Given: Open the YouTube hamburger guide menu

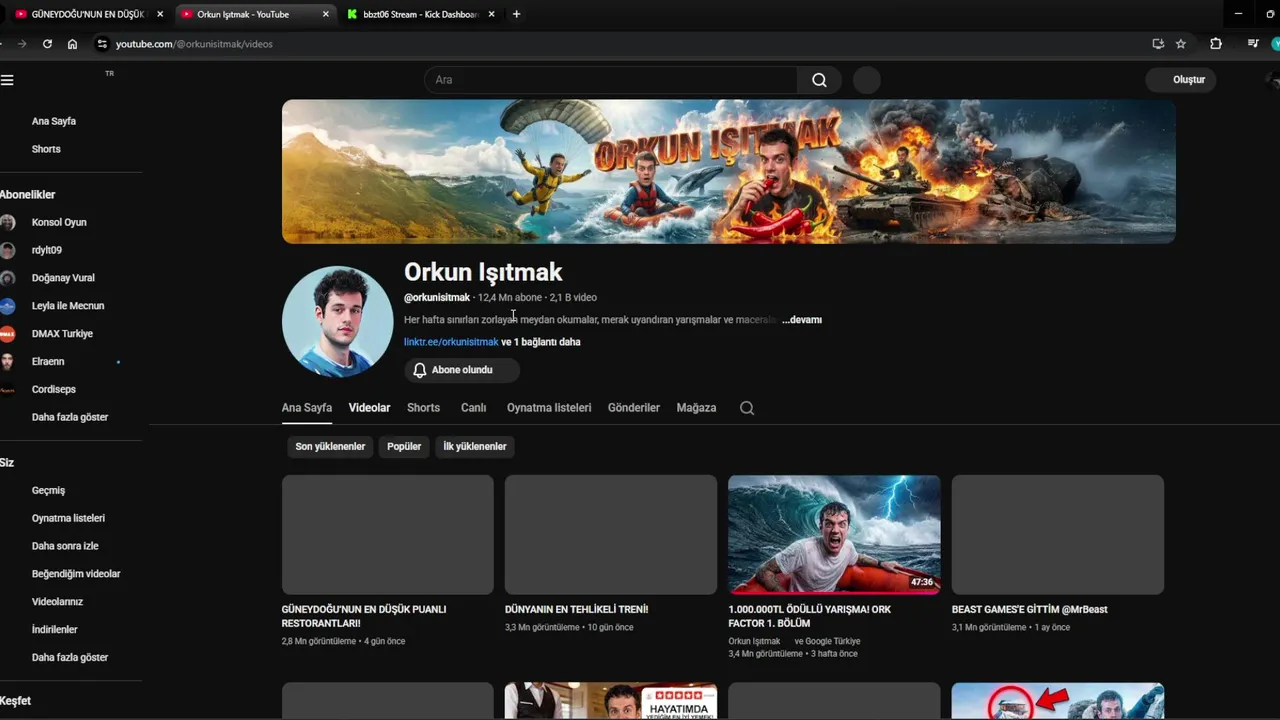Looking at the screenshot, I should tap(7, 80).
